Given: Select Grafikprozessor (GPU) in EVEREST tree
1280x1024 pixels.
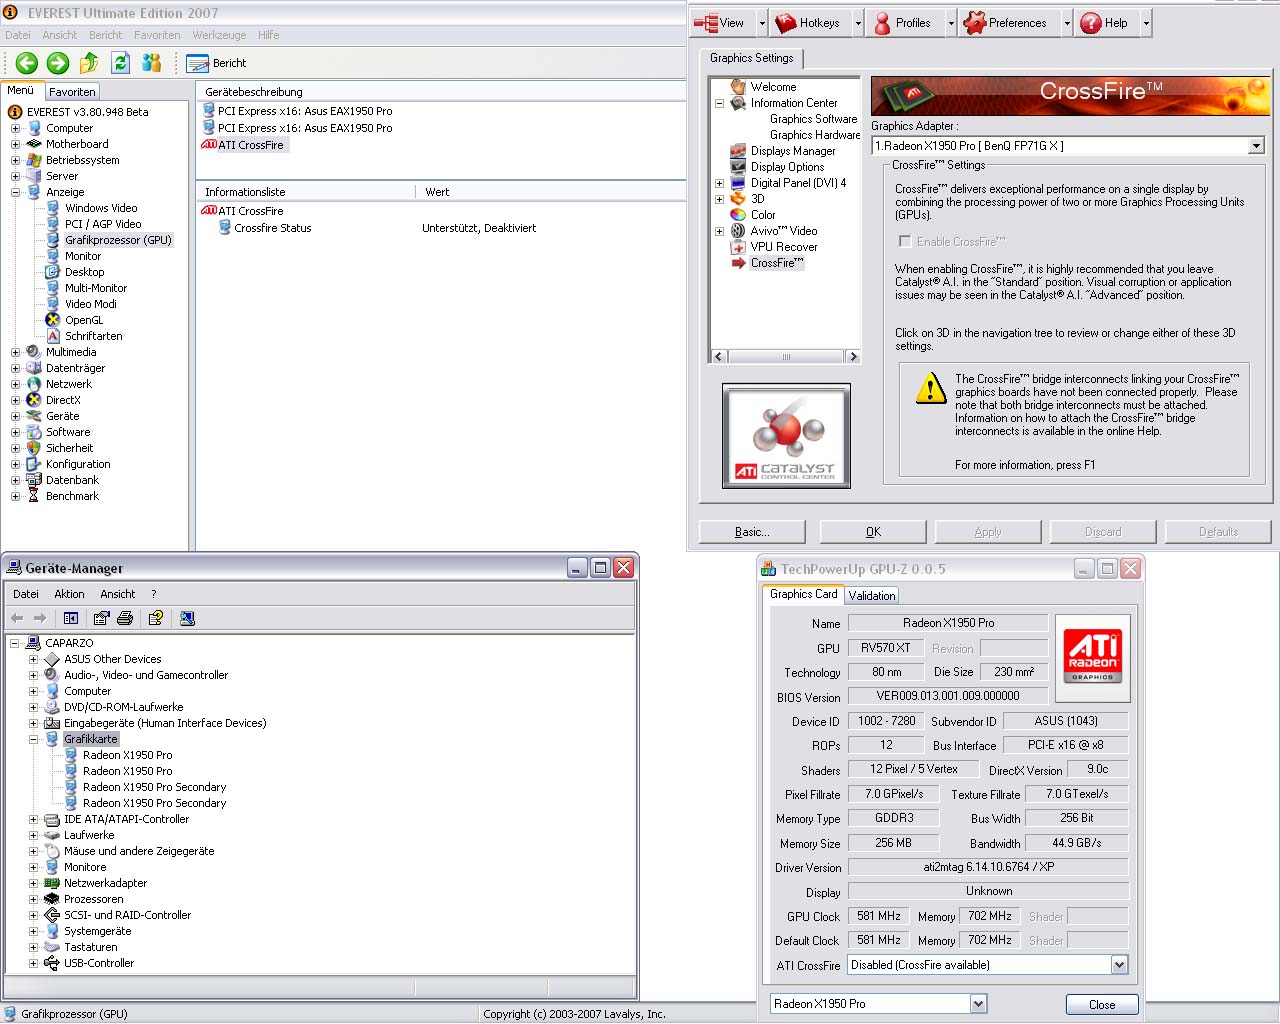Looking at the screenshot, I should [x=118, y=240].
